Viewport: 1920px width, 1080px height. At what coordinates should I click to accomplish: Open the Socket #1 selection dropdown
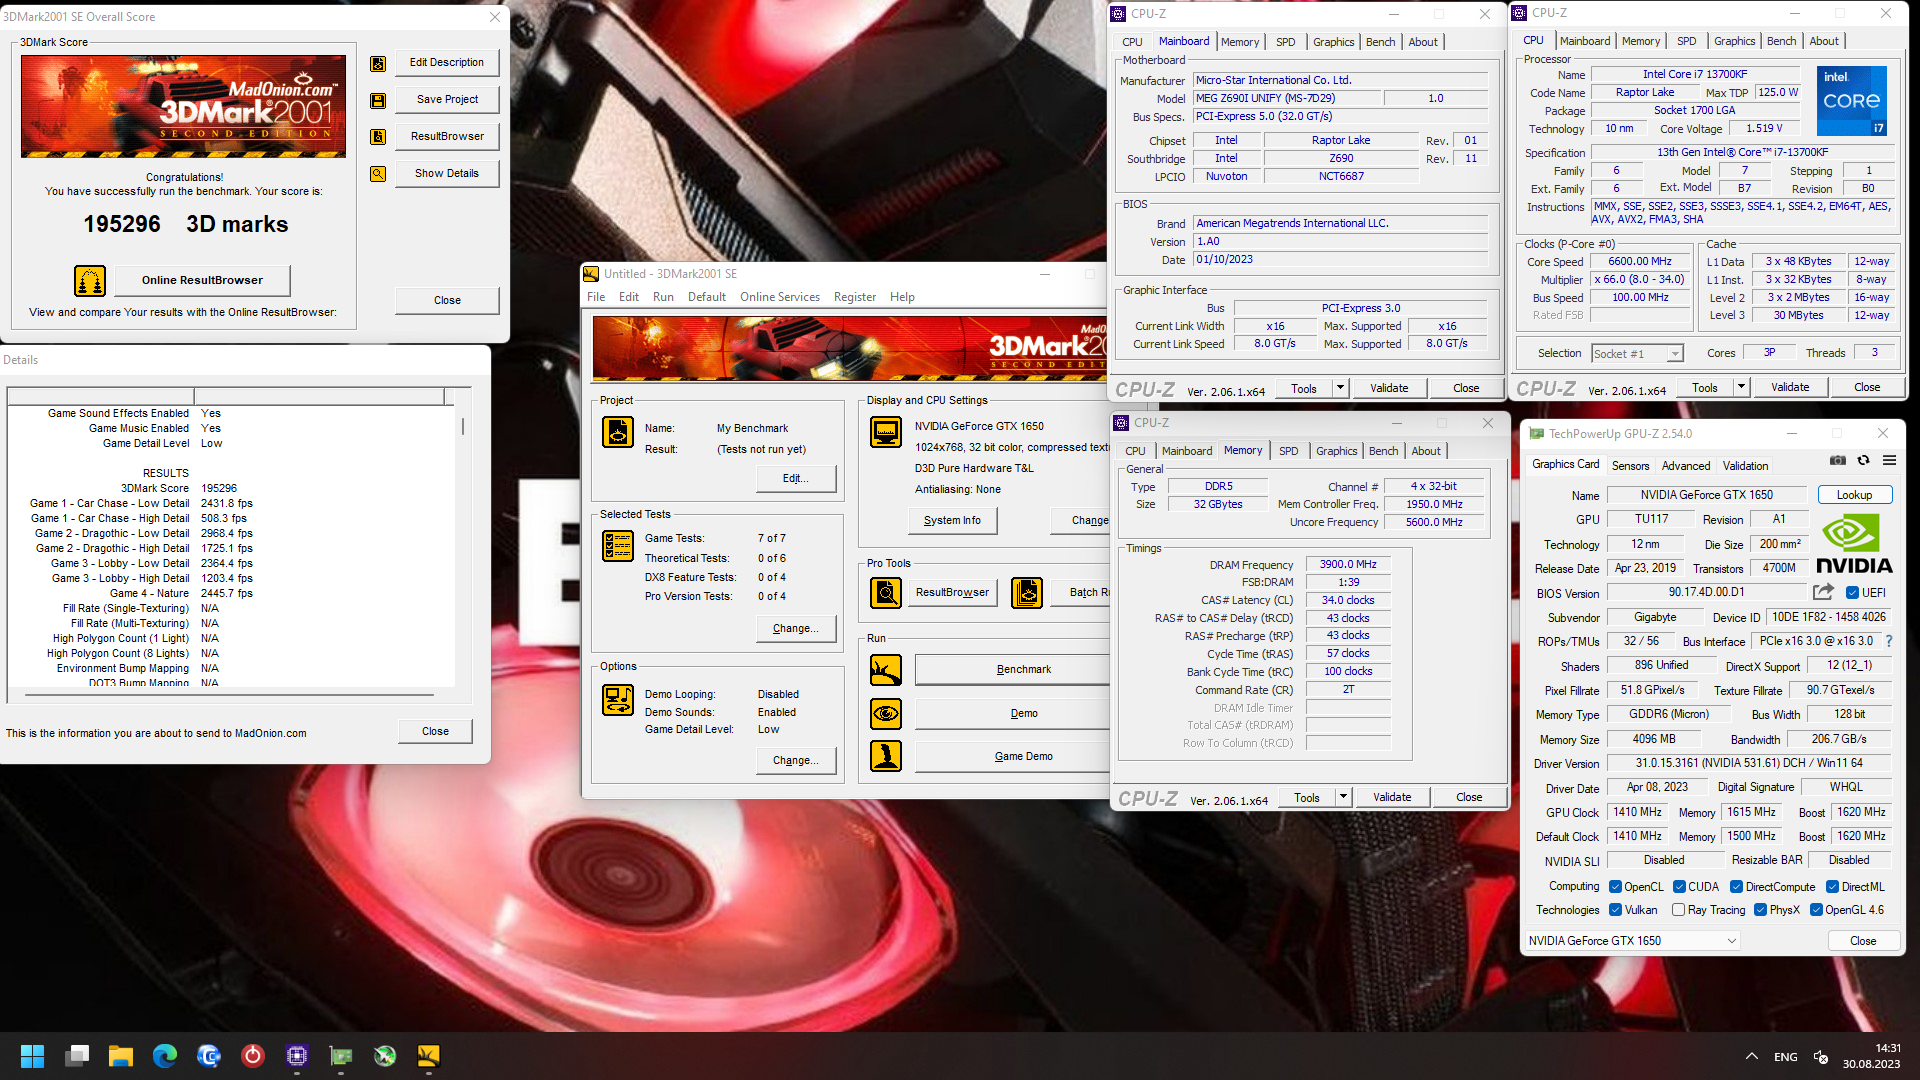1637,354
